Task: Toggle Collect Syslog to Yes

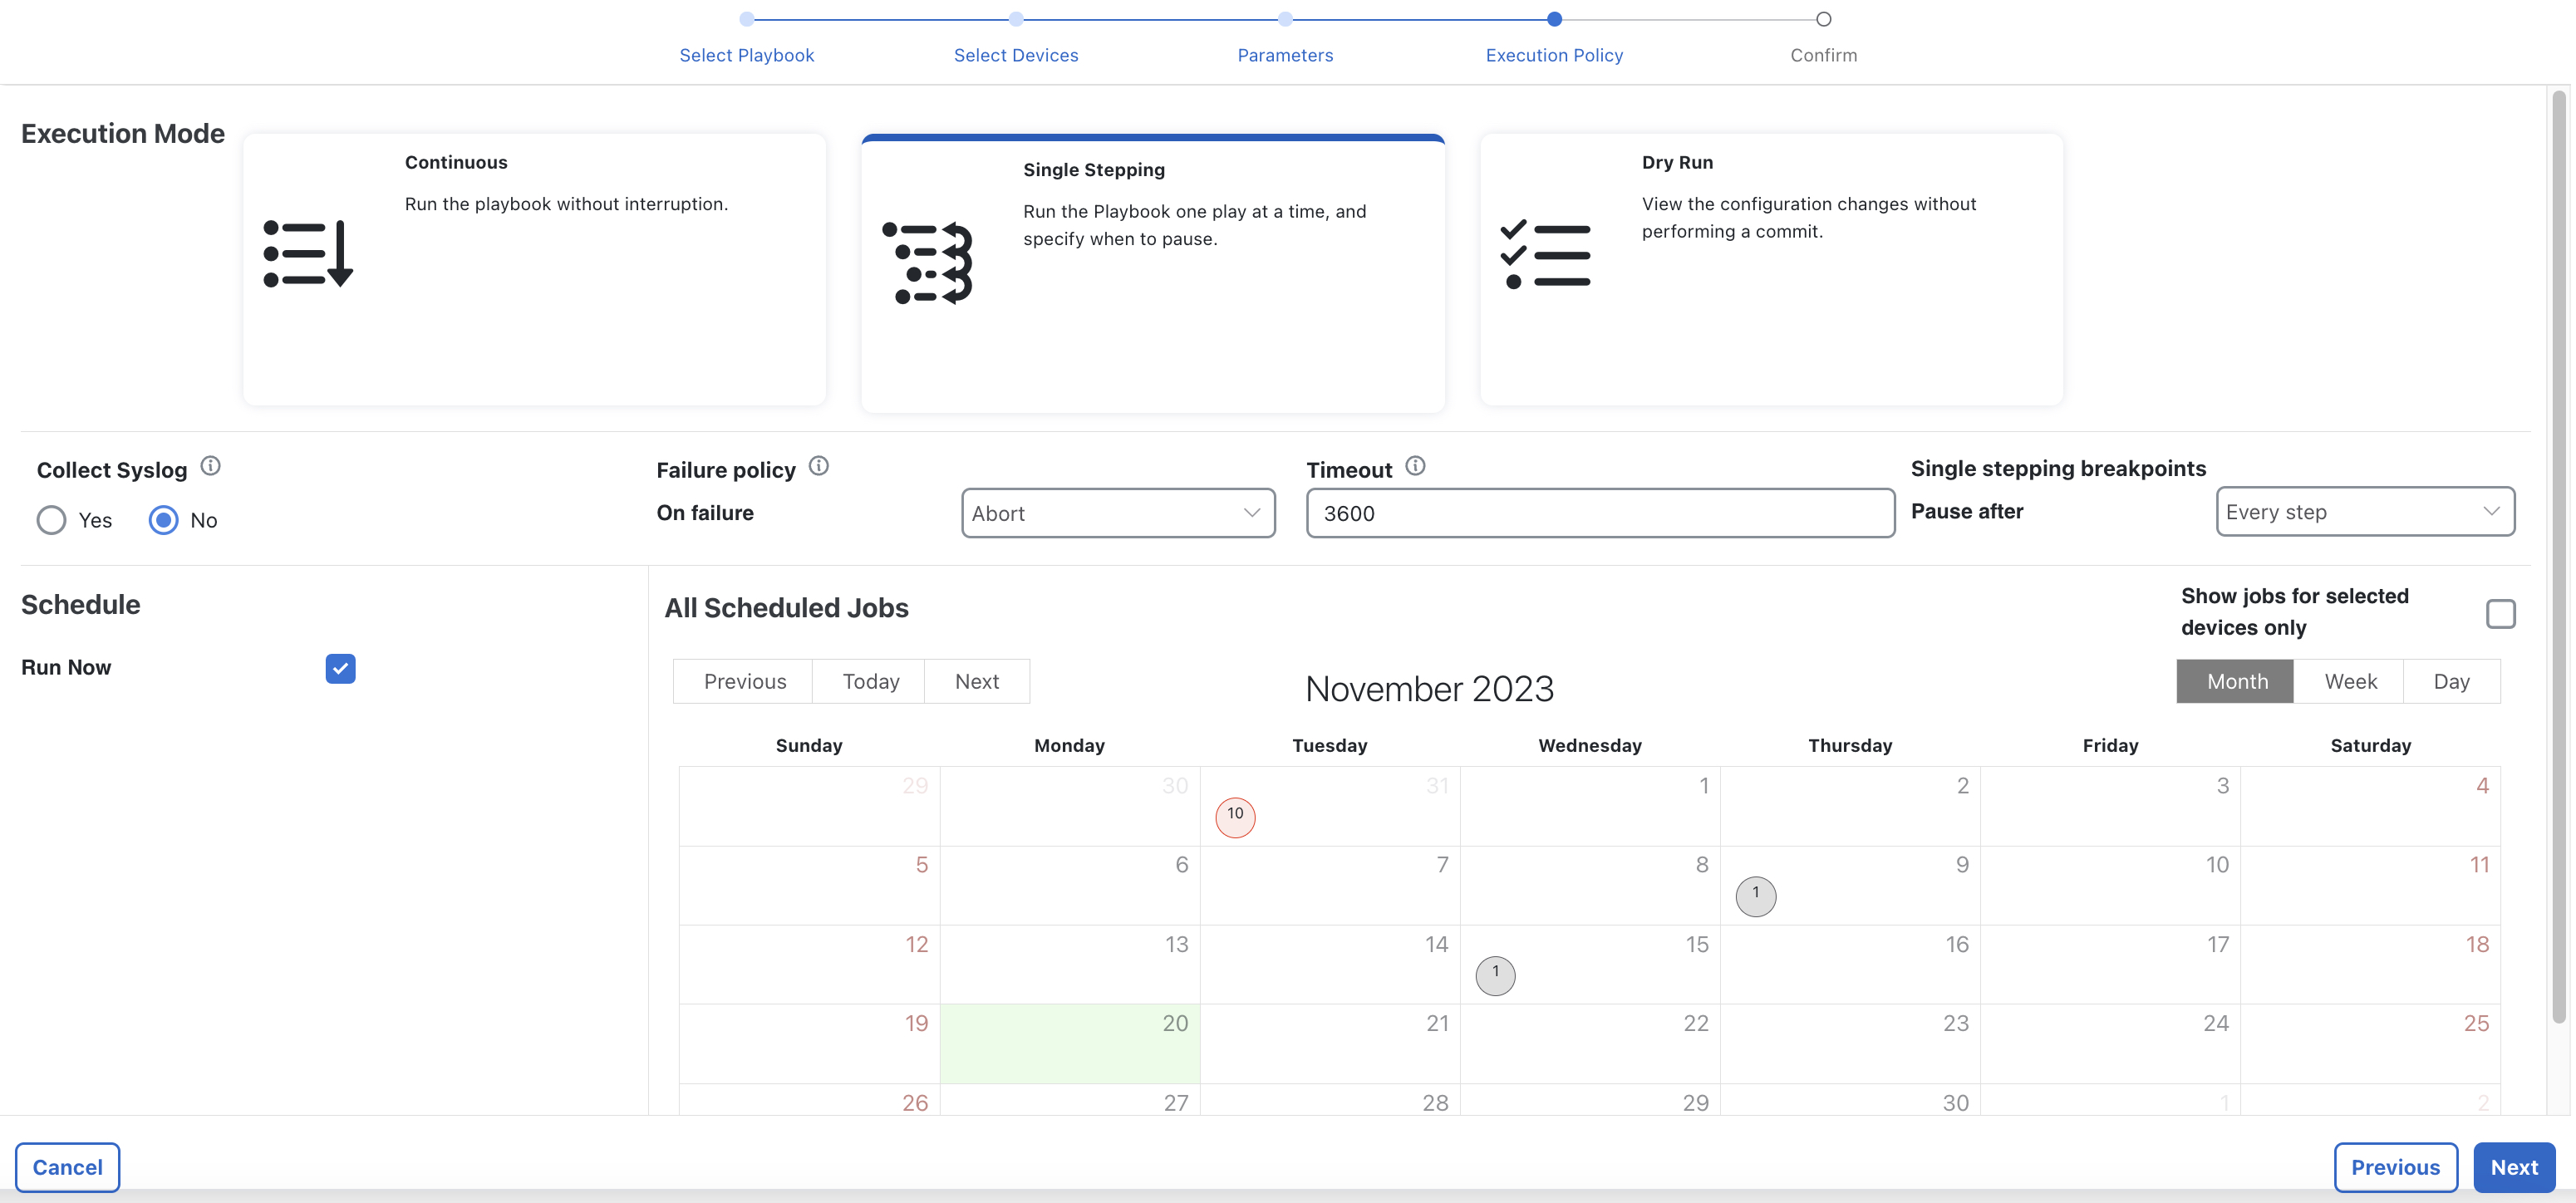Action: pyautogui.click(x=51, y=519)
